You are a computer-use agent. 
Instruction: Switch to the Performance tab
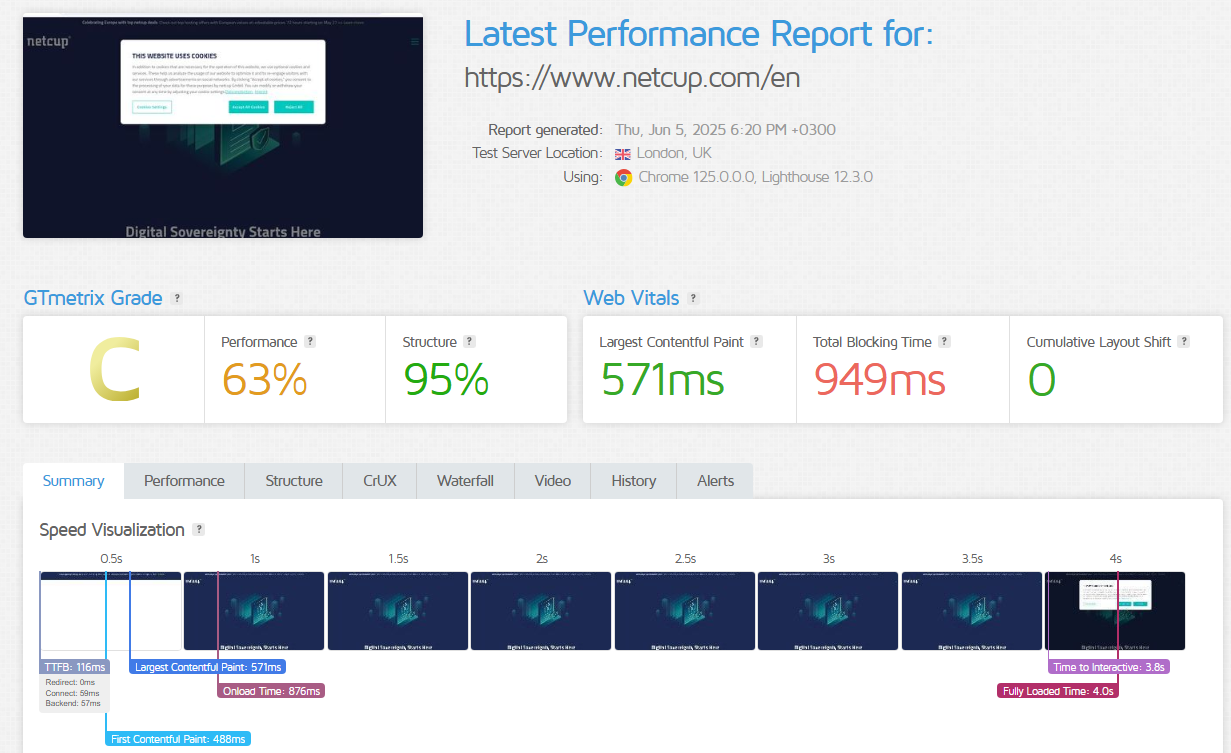184,481
